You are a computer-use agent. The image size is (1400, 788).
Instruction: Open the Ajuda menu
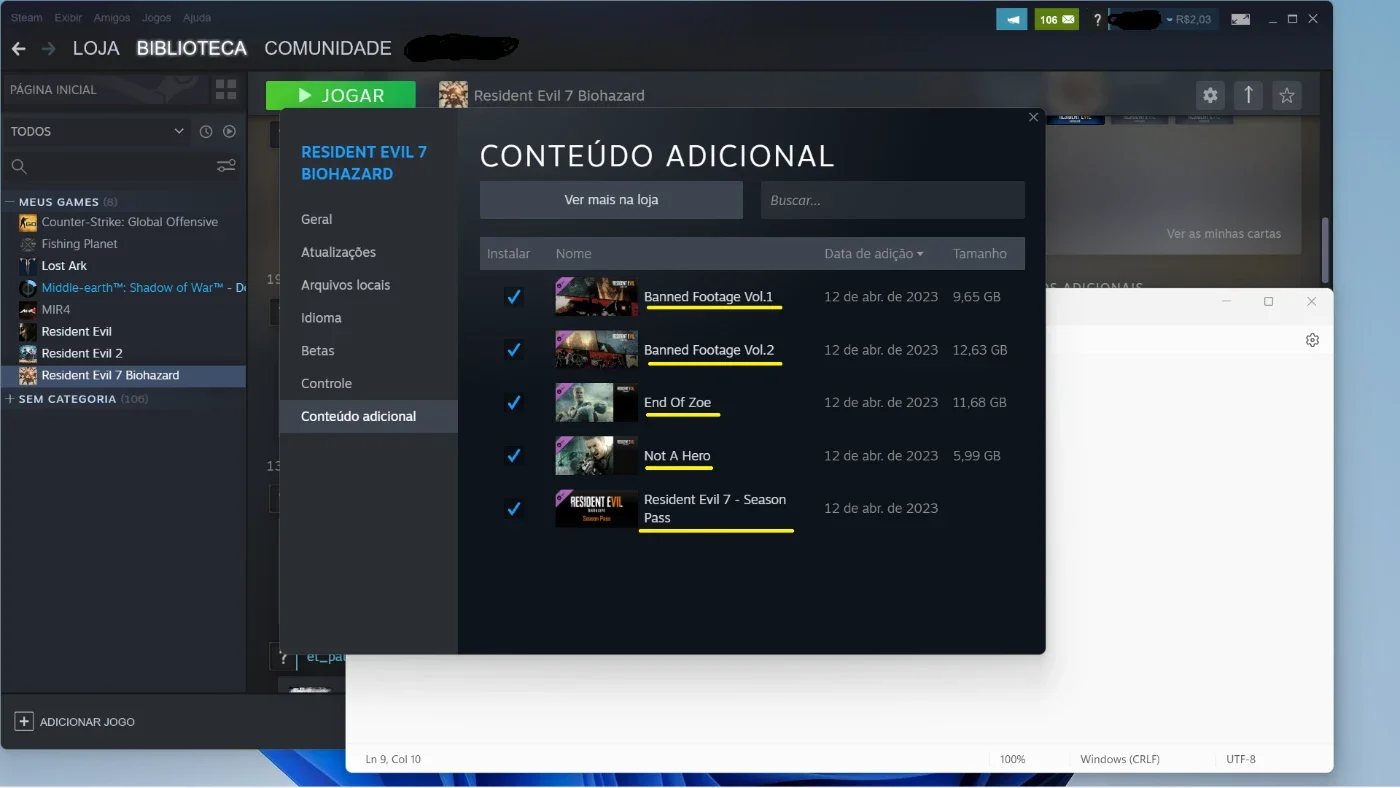click(x=197, y=18)
